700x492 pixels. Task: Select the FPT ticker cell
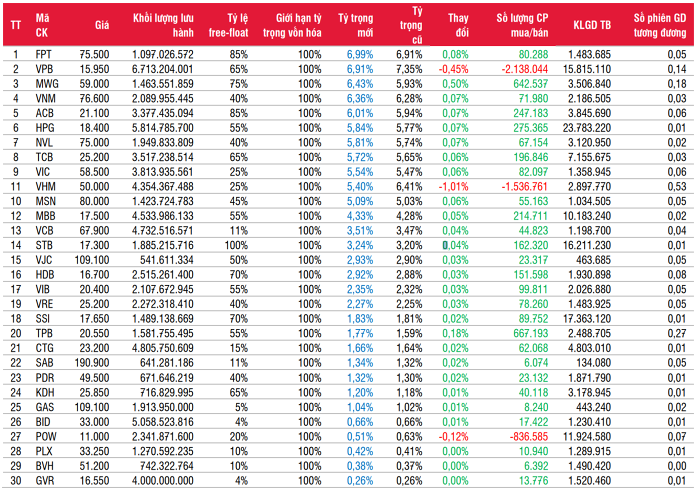pyautogui.click(x=44, y=53)
